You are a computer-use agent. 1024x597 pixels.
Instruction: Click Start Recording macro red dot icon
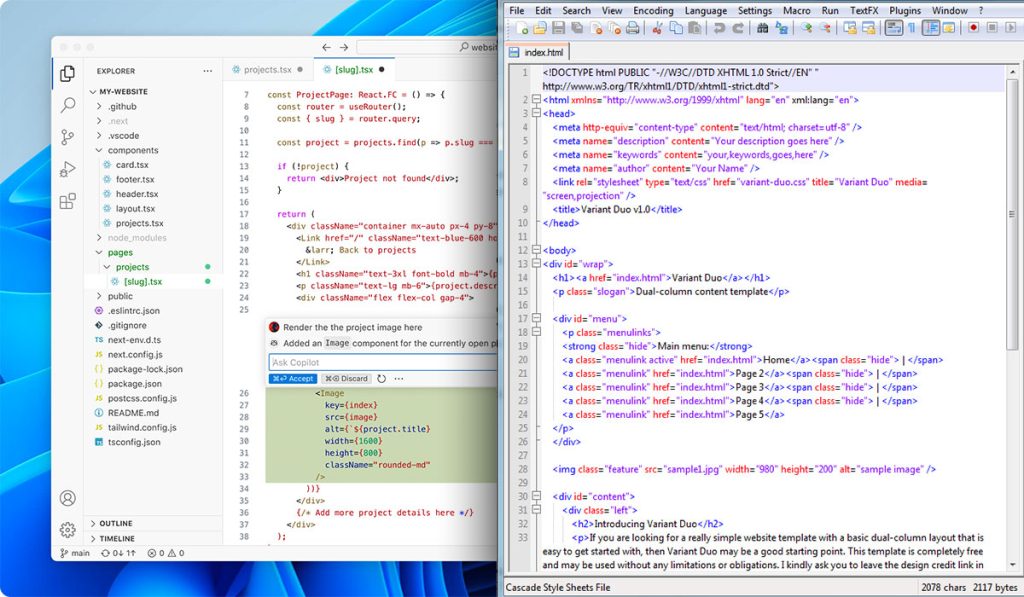click(x=974, y=27)
